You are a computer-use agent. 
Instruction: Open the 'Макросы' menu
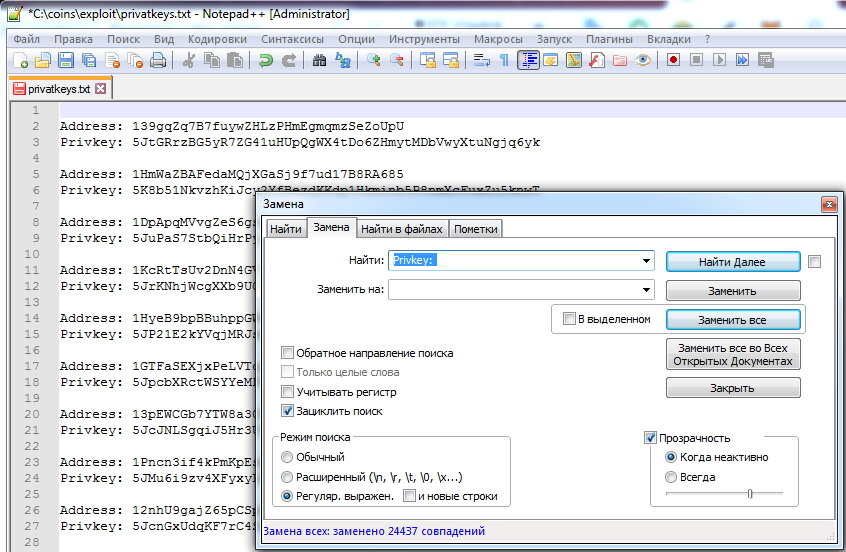[x=498, y=39]
